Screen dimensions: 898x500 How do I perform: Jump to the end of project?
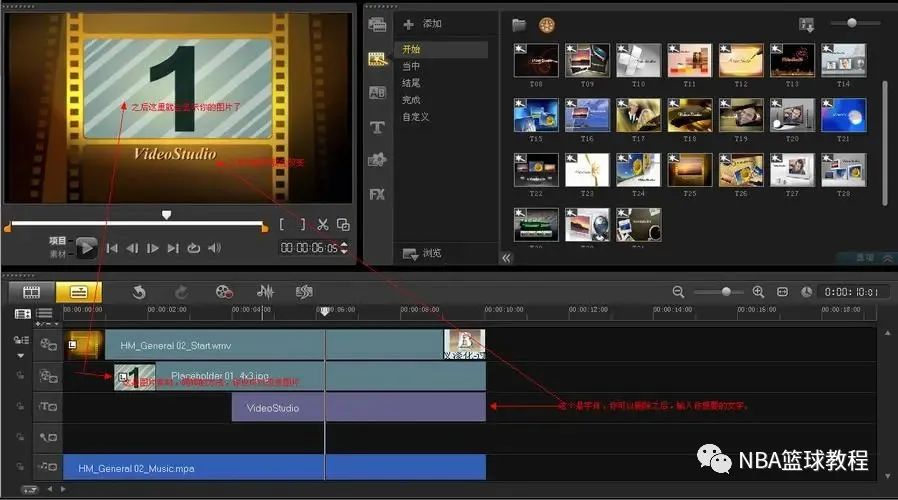click(173, 248)
